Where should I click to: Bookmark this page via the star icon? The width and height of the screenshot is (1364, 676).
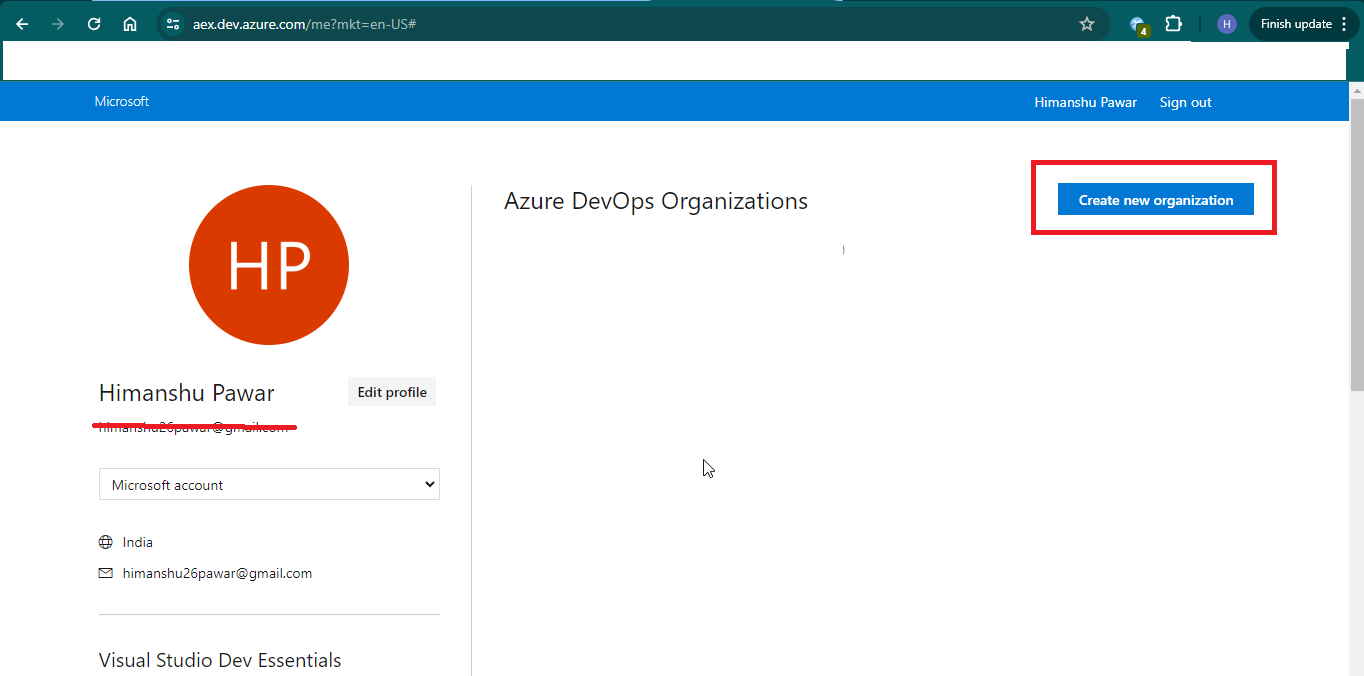click(x=1087, y=23)
